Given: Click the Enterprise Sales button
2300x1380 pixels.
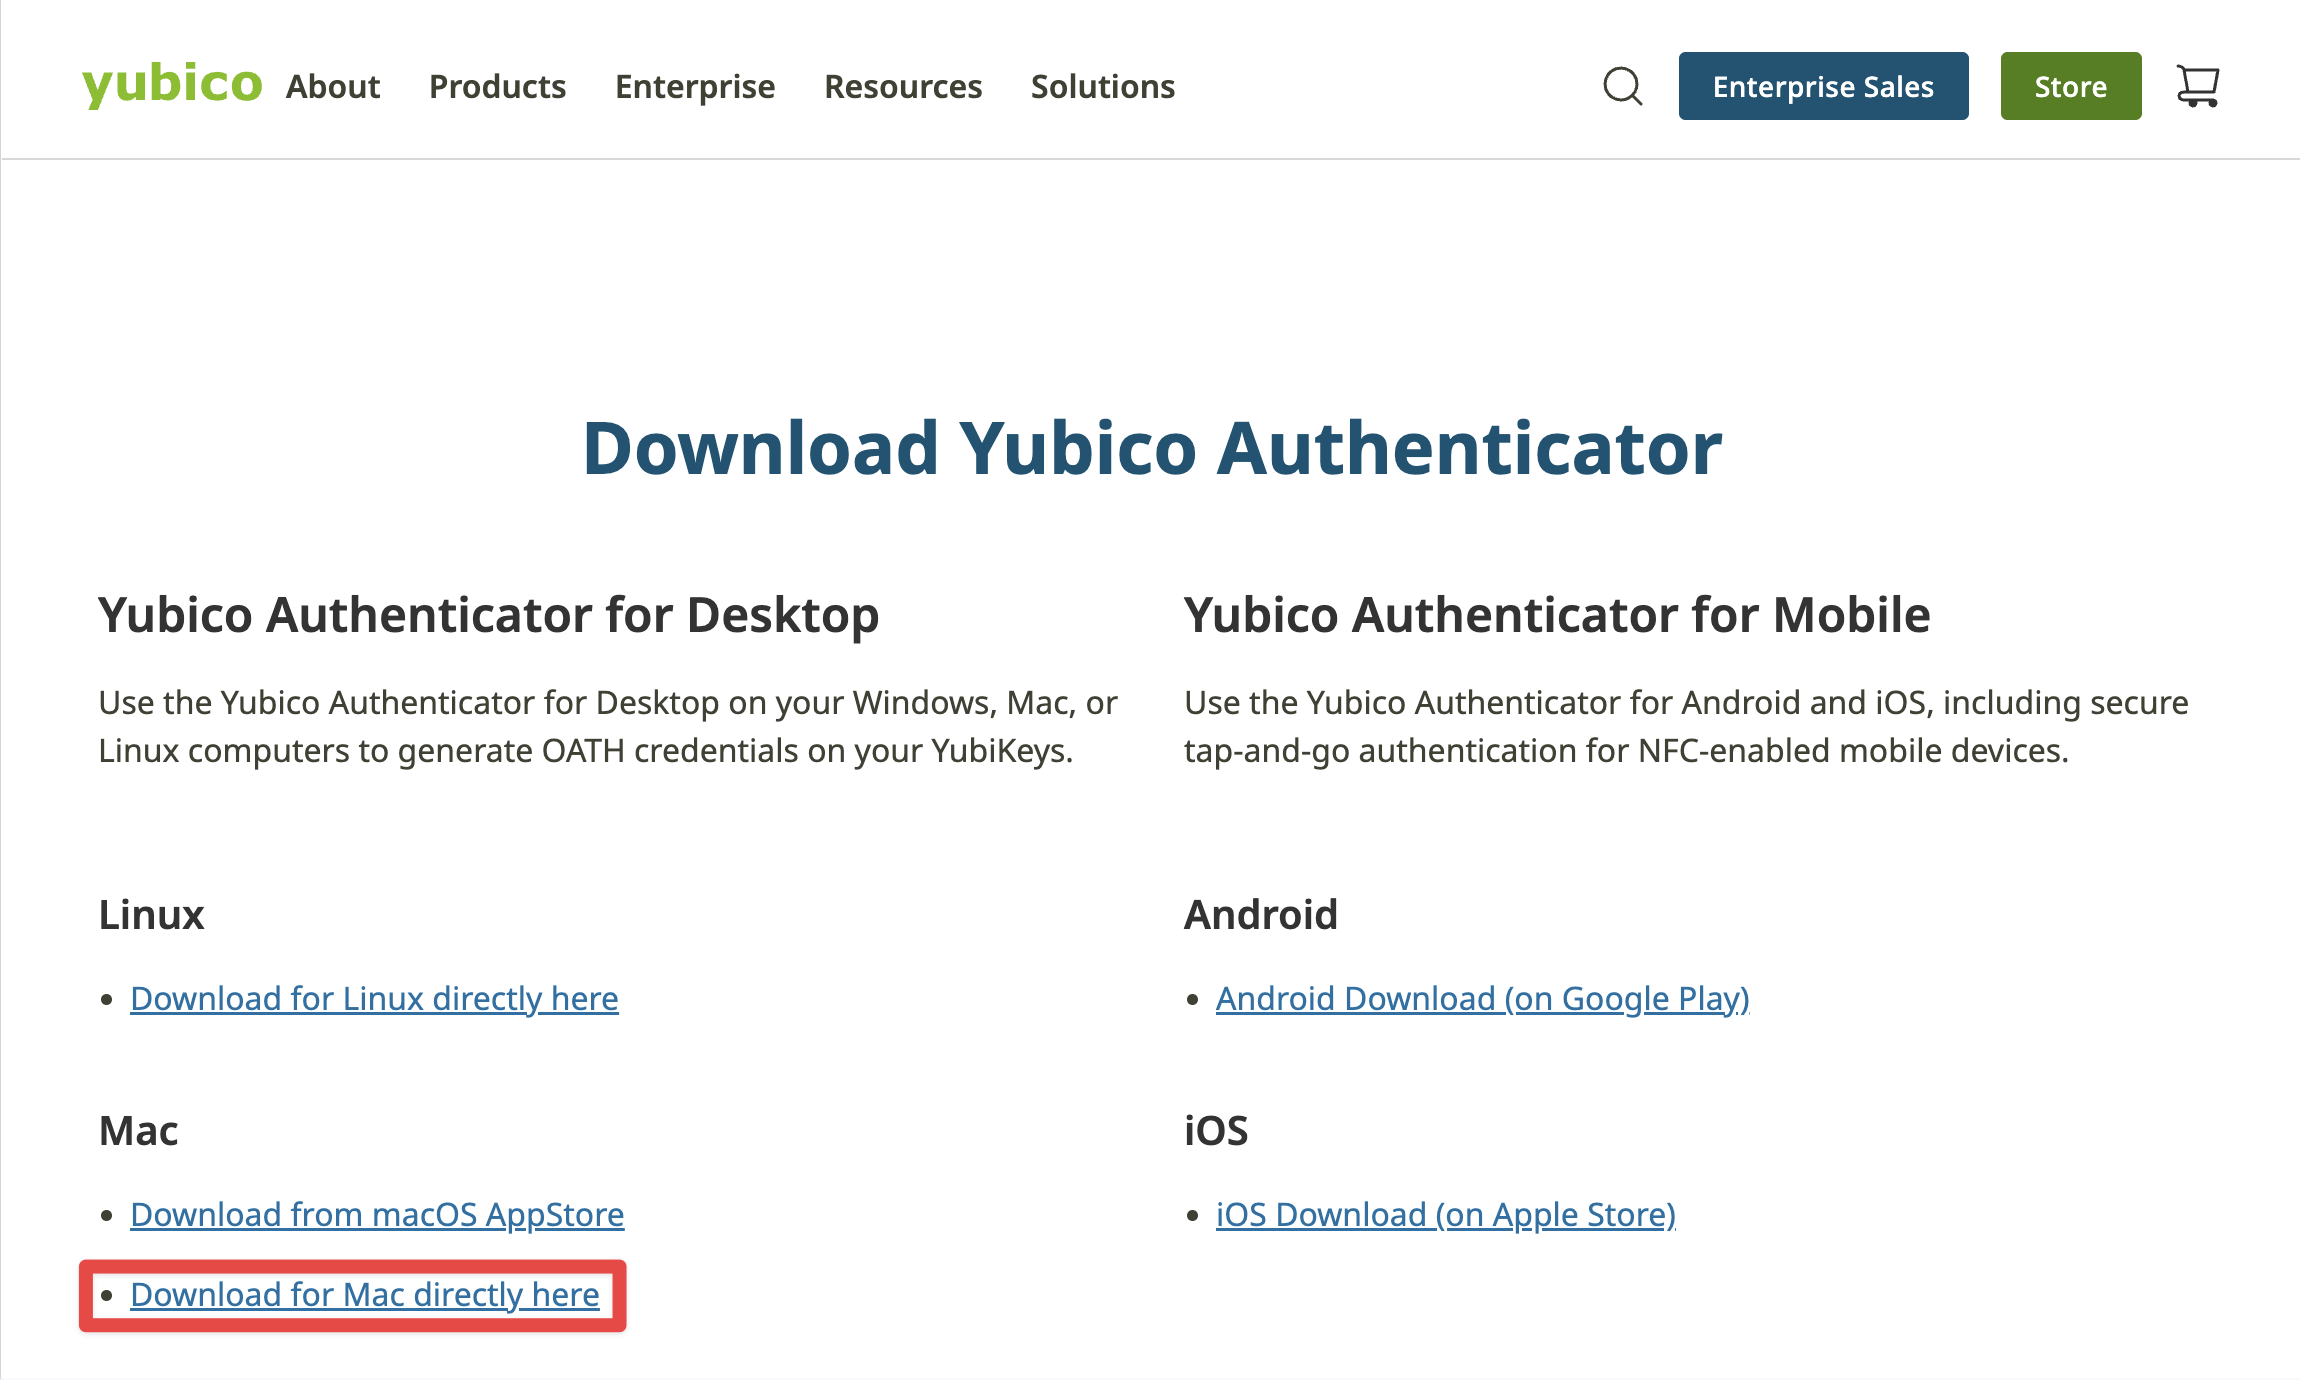Looking at the screenshot, I should click(1824, 86).
